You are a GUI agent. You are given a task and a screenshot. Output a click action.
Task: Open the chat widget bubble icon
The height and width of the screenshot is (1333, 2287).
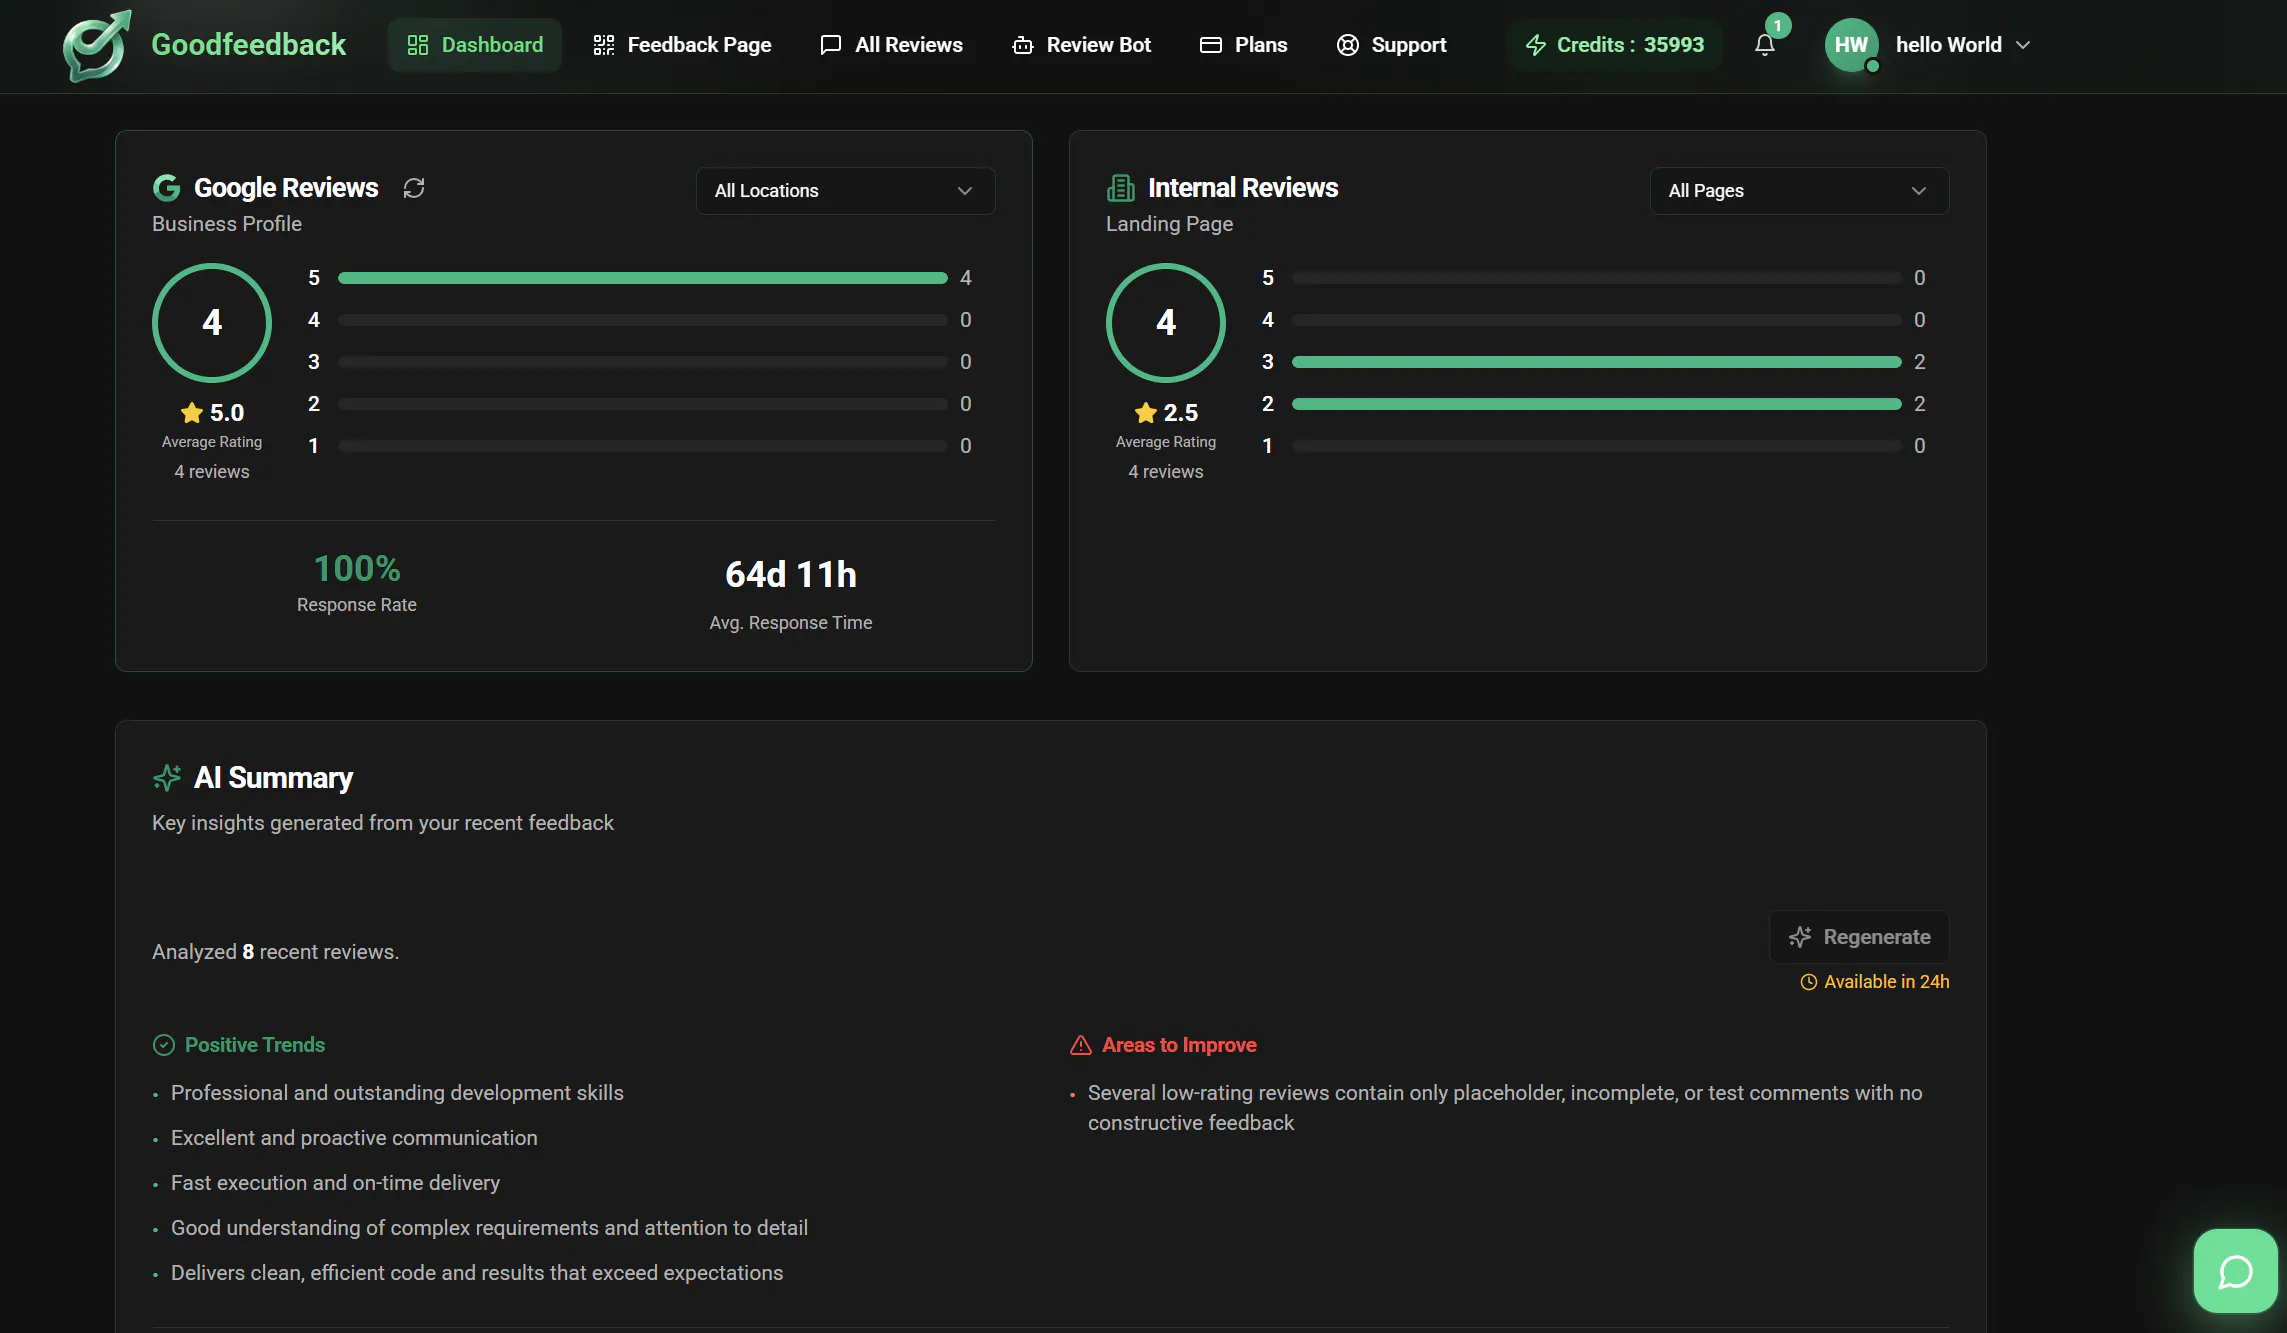(x=2235, y=1271)
